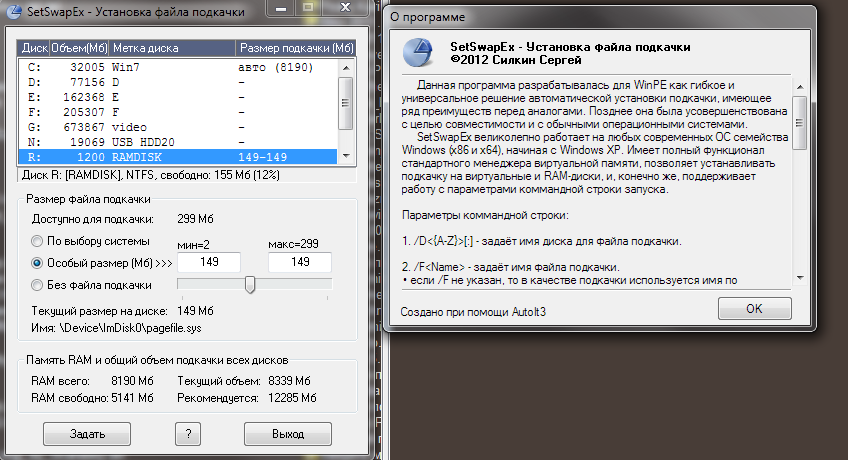848x460 pixels.
Task: Select drive C: Win7 row
Action: [178, 68]
